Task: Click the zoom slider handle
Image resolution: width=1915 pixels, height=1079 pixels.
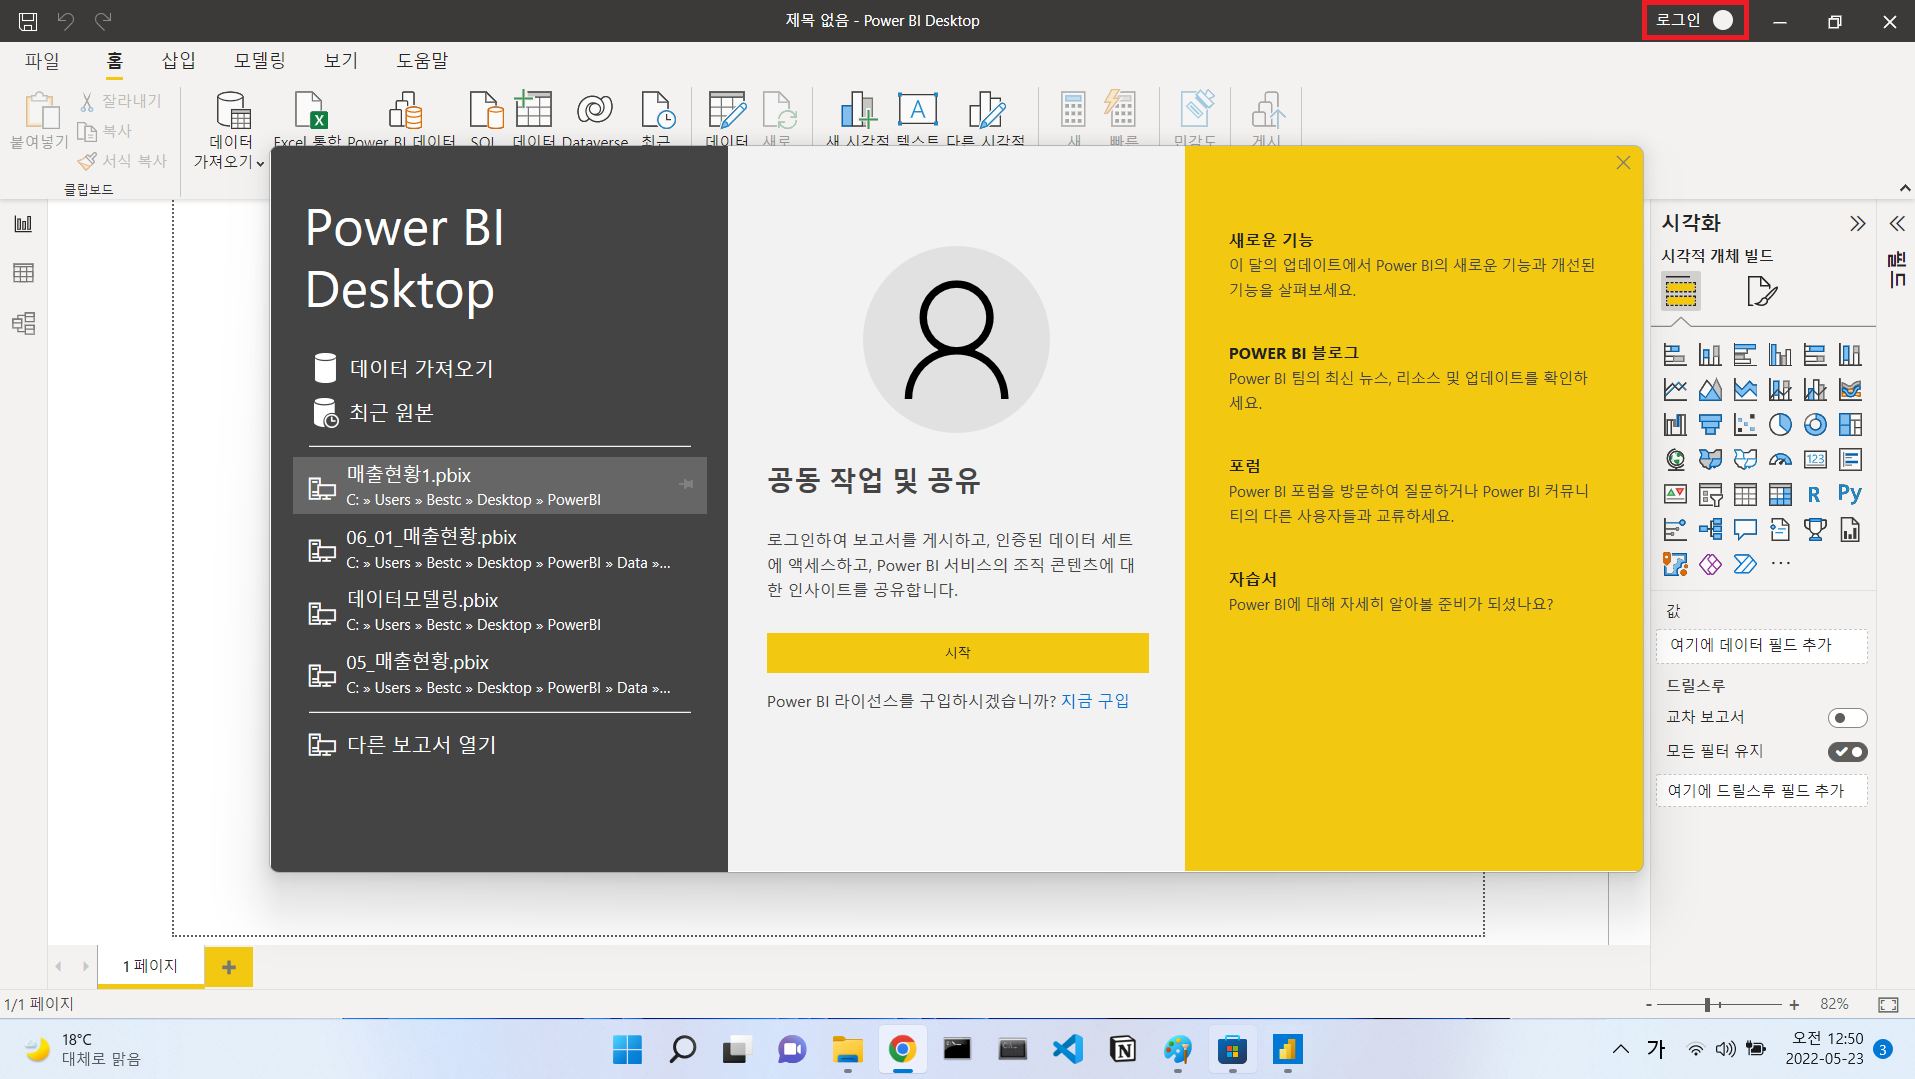Action: click(x=1708, y=1004)
